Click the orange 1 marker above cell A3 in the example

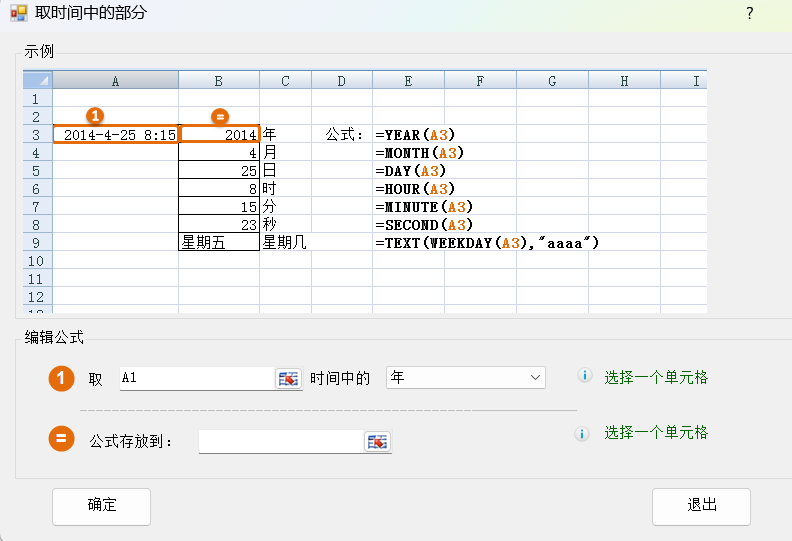(x=95, y=116)
